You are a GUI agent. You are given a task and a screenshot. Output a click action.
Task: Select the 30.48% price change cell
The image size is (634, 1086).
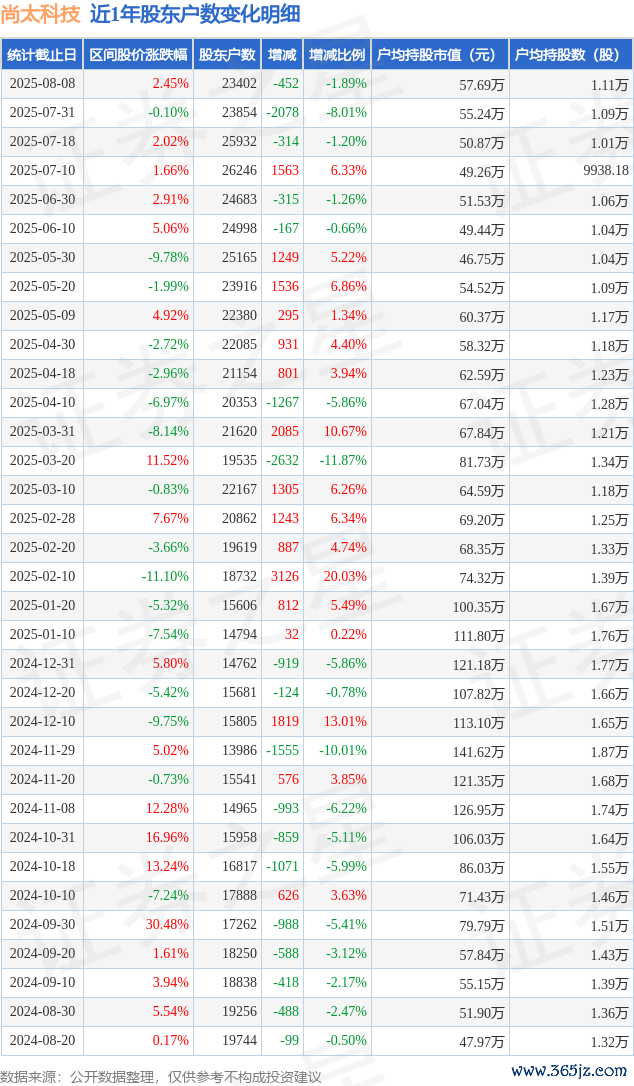(x=167, y=925)
